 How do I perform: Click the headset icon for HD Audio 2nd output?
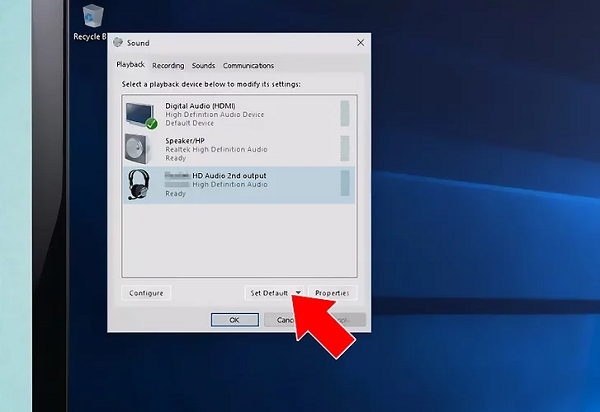[x=139, y=184]
